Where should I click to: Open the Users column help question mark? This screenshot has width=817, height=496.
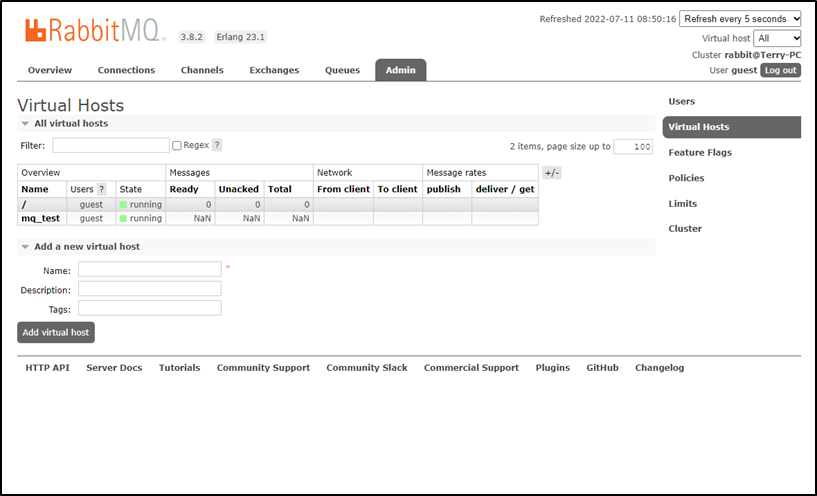coord(102,189)
